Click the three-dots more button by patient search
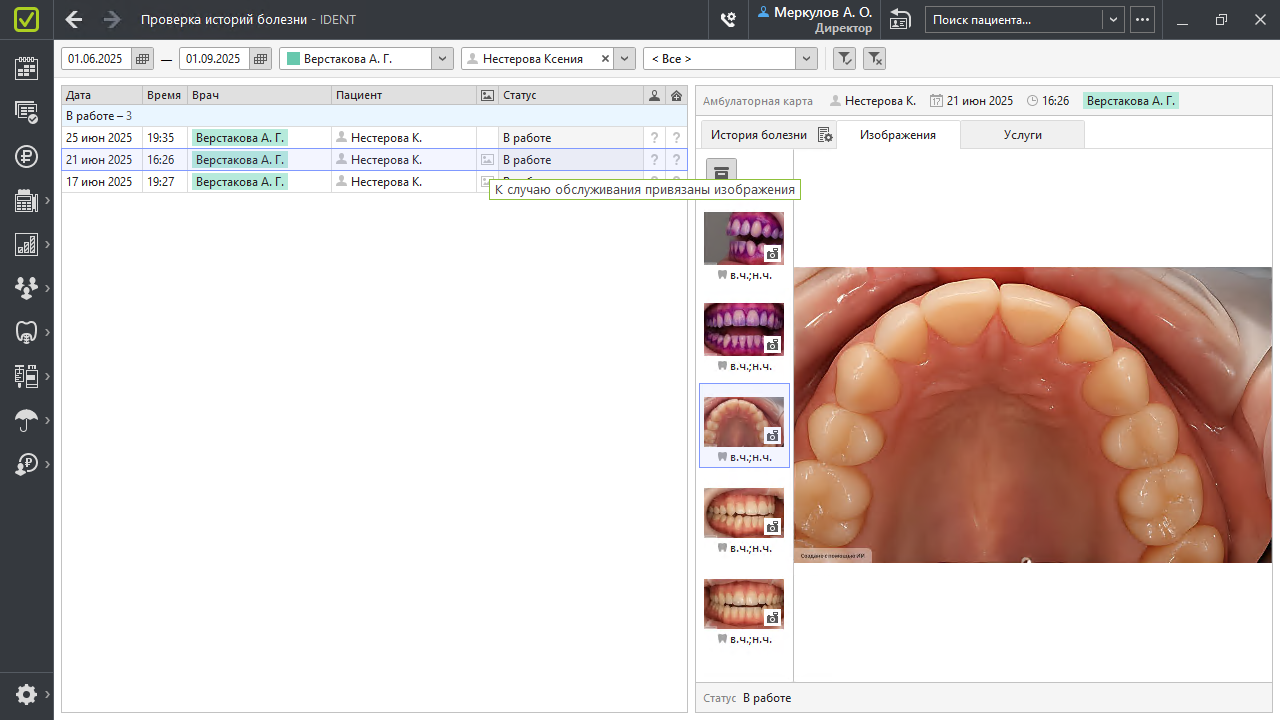 1142,20
